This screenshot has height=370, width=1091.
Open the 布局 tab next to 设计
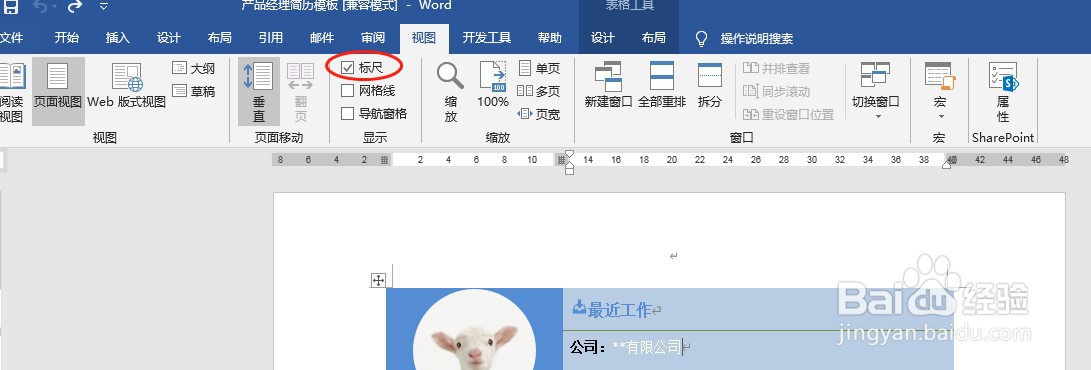pos(220,38)
